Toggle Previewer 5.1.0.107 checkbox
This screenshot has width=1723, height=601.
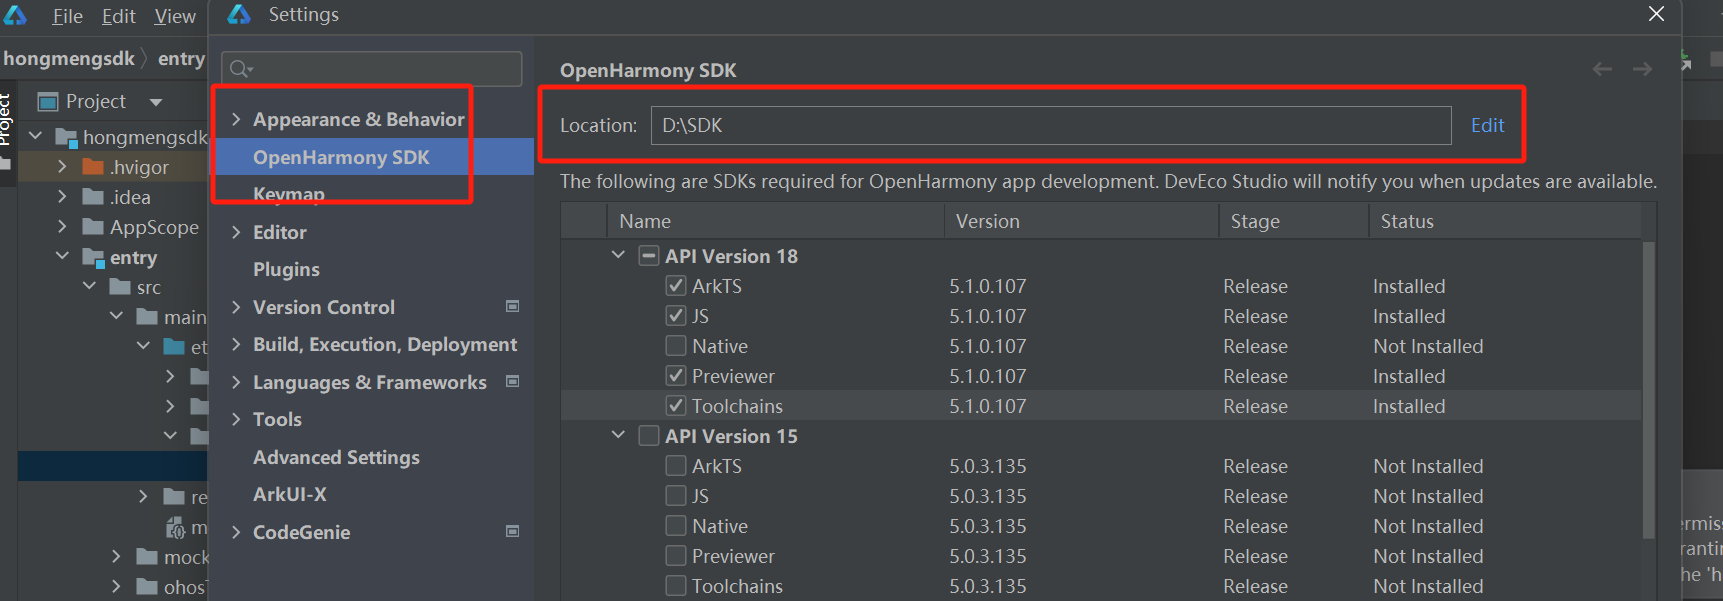point(676,376)
